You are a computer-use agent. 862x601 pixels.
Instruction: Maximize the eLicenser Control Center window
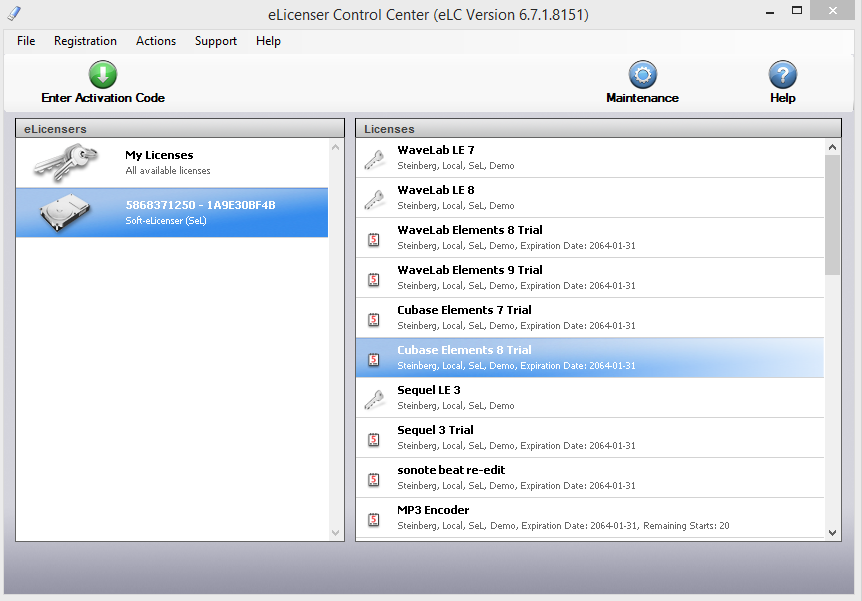pos(797,10)
